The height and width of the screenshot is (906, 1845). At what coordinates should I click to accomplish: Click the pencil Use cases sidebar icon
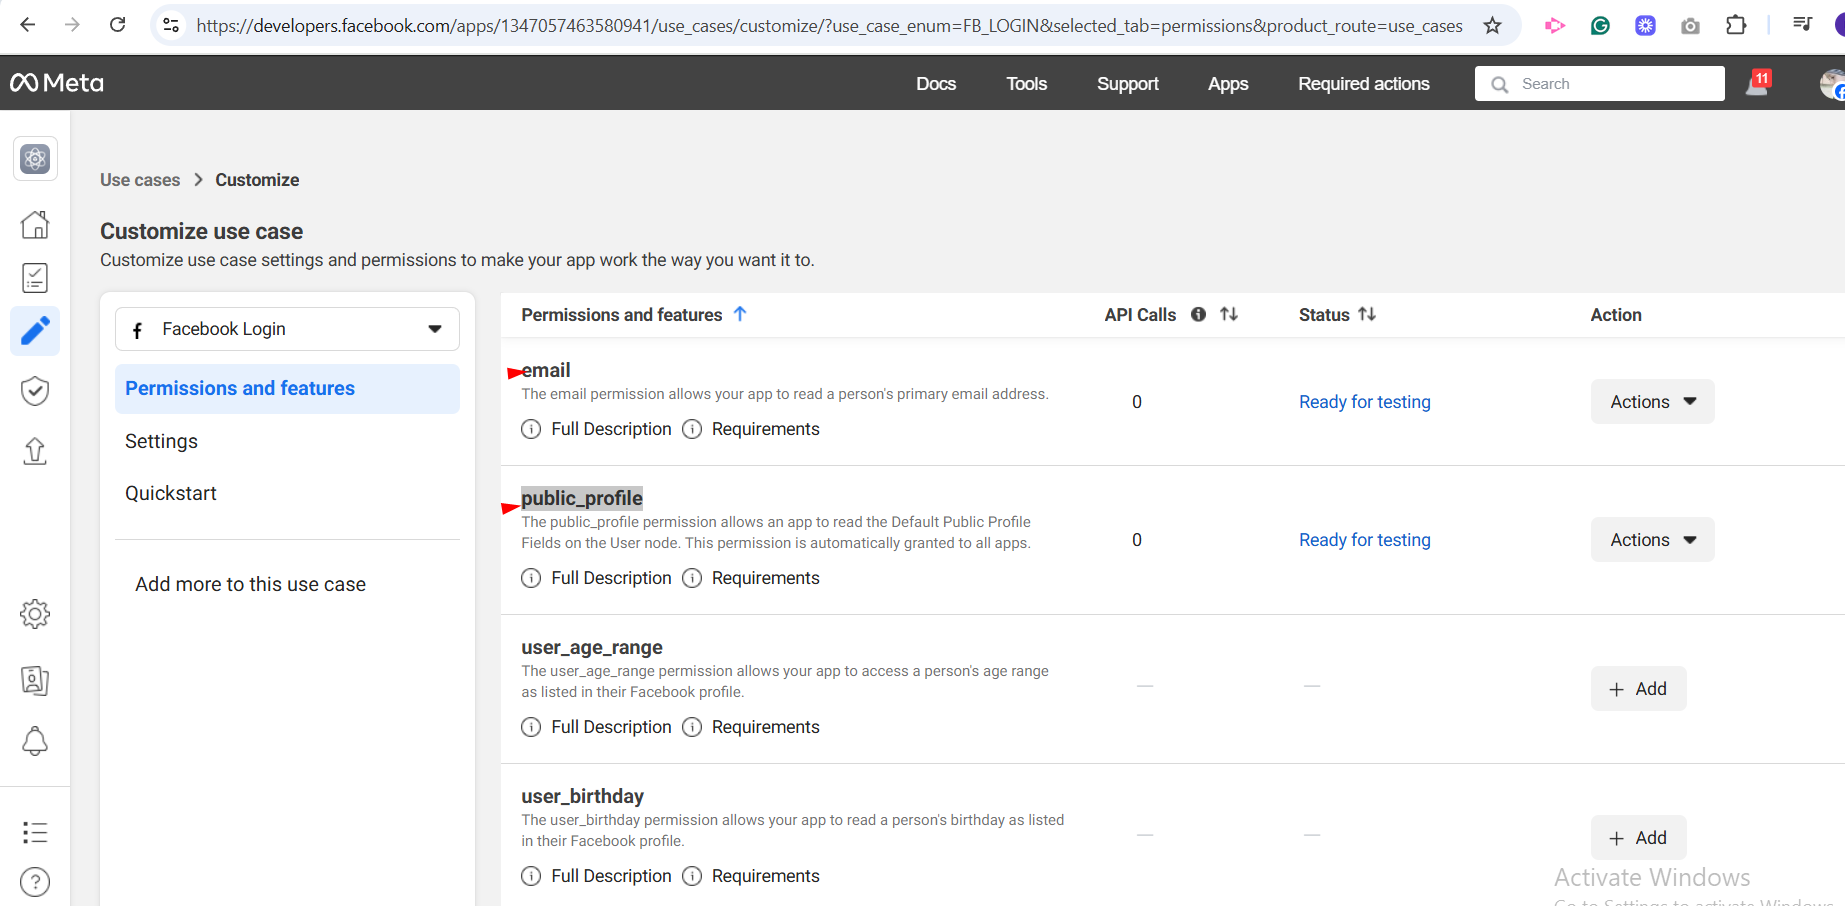(x=35, y=331)
